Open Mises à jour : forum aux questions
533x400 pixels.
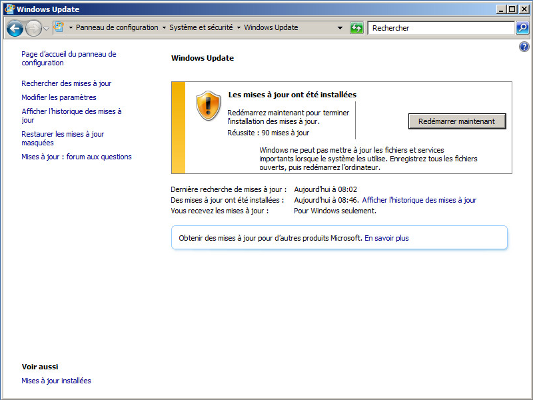[76, 157]
